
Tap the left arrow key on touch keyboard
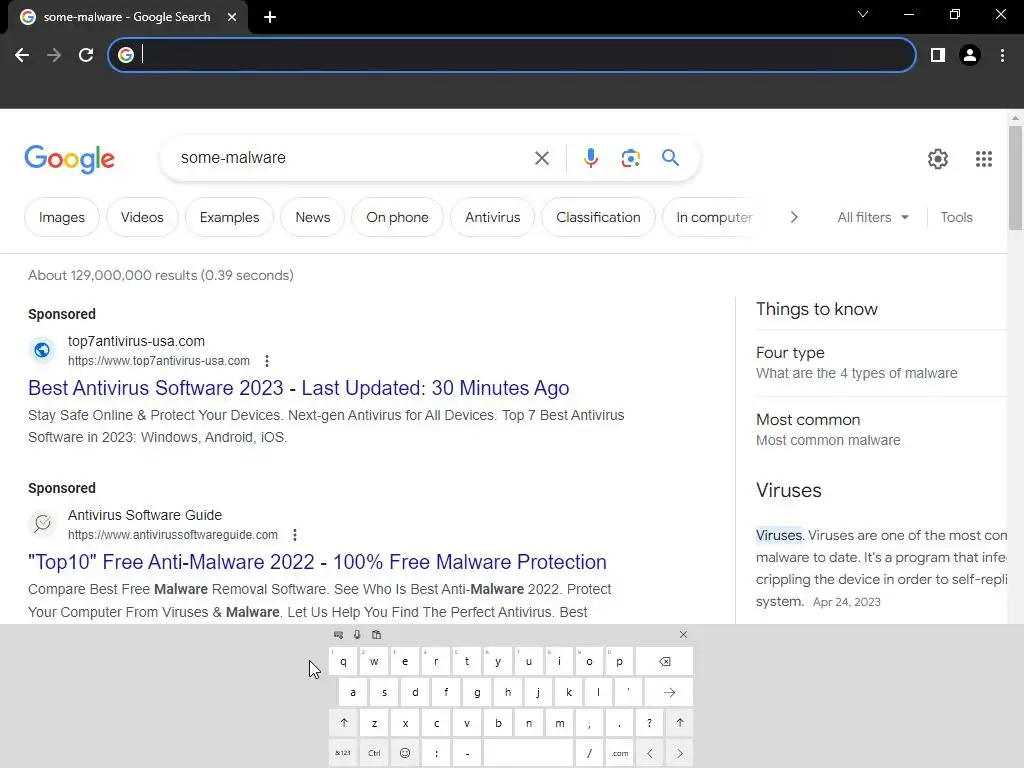pyautogui.click(x=649, y=753)
